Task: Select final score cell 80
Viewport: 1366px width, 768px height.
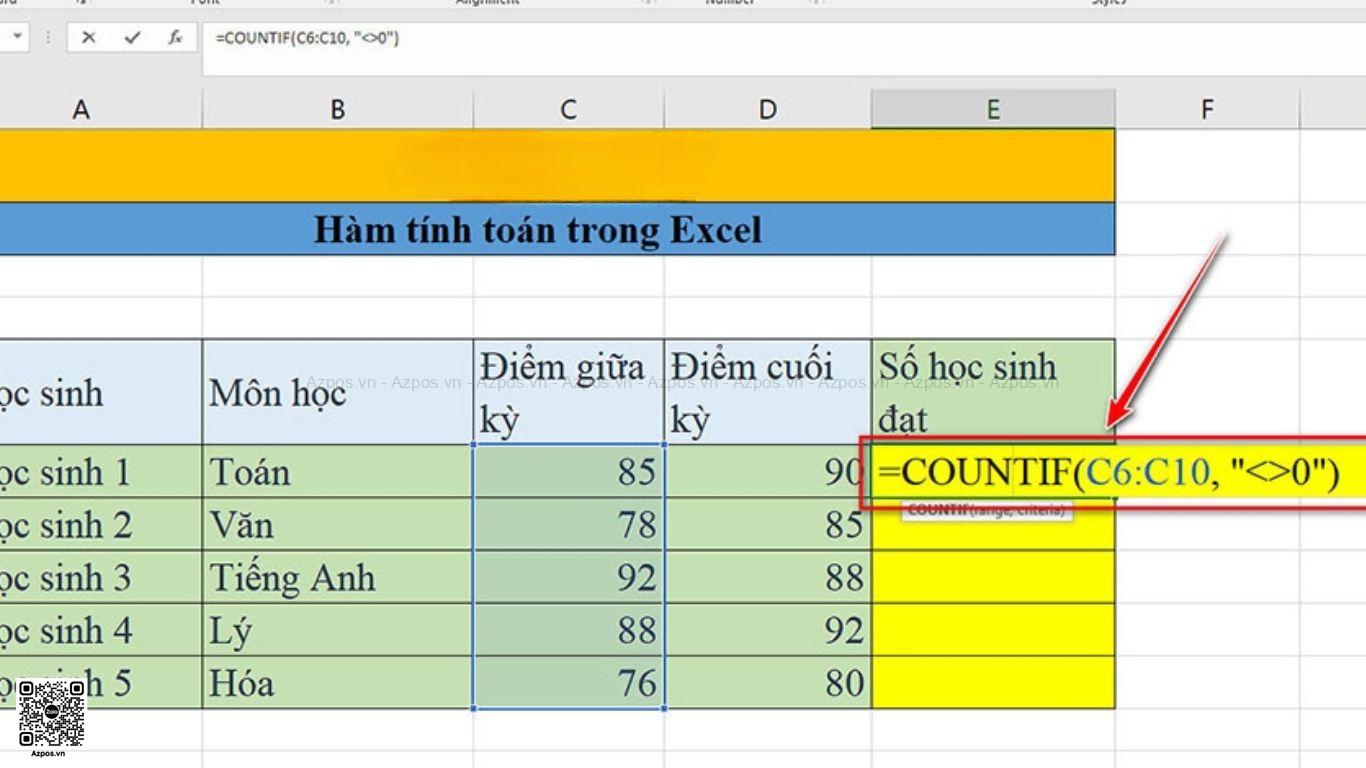Action: click(x=767, y=683)
